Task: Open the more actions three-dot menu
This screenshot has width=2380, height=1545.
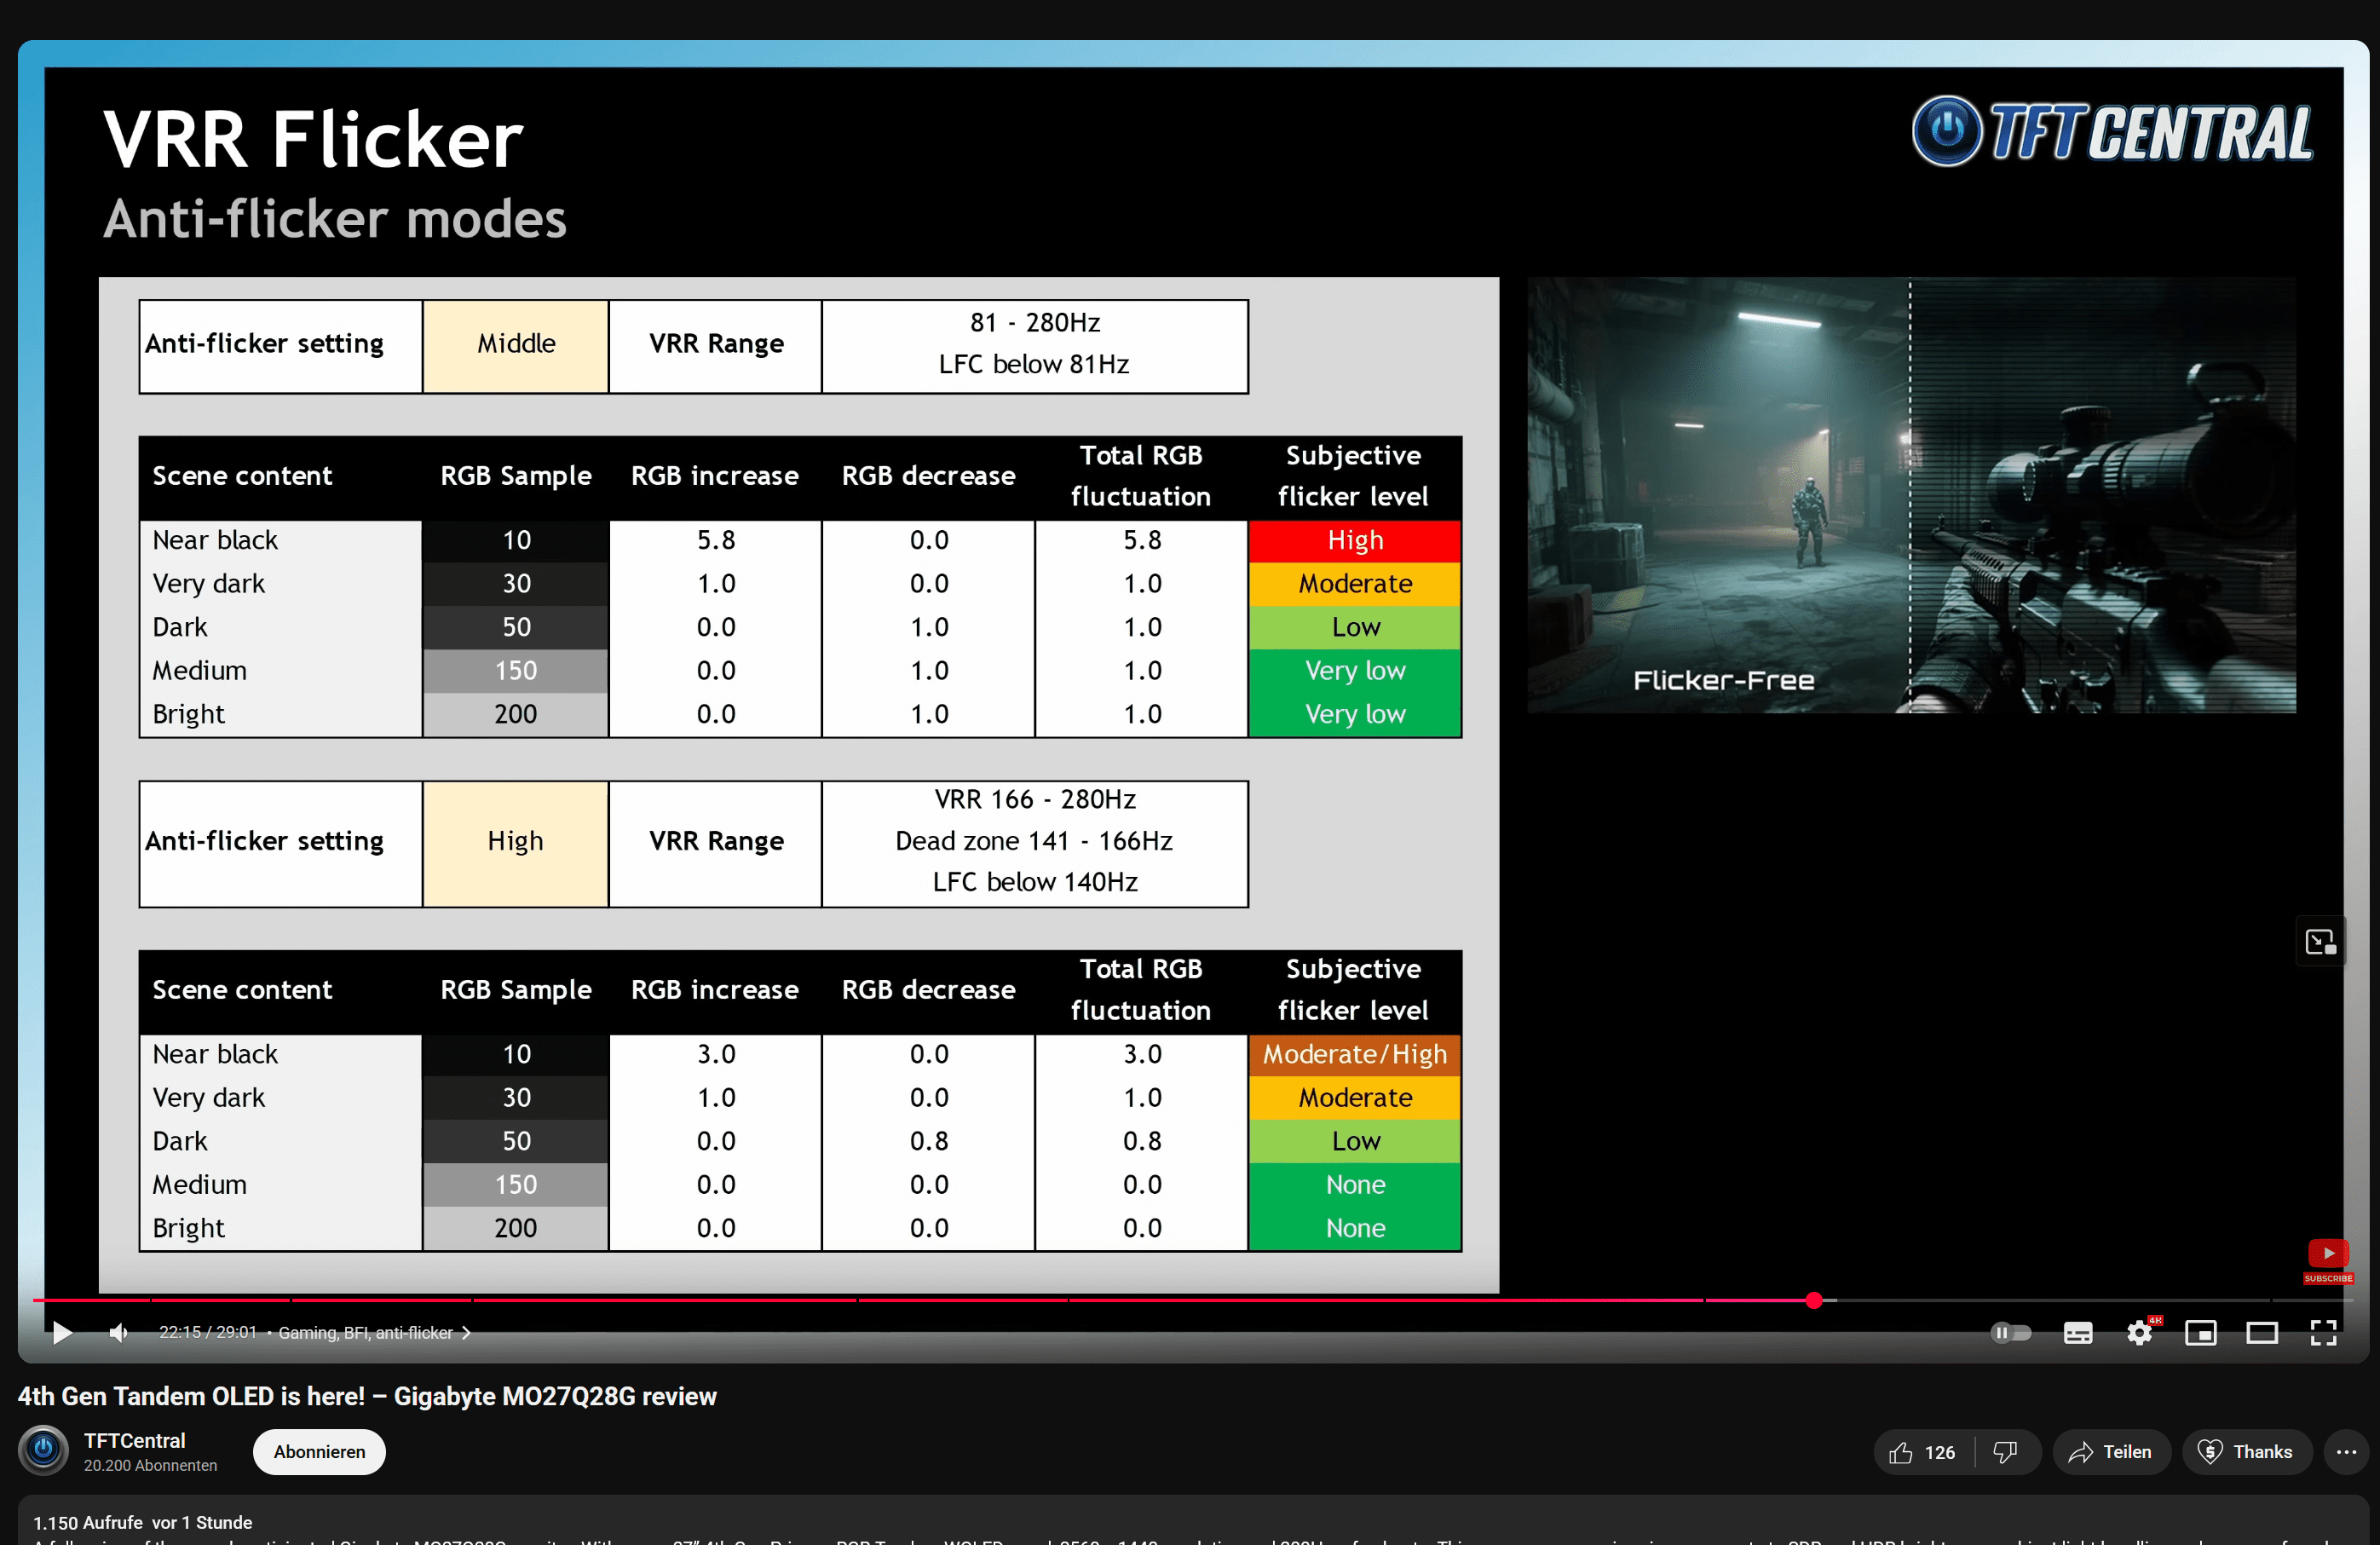Action: click(2346, 1452)
